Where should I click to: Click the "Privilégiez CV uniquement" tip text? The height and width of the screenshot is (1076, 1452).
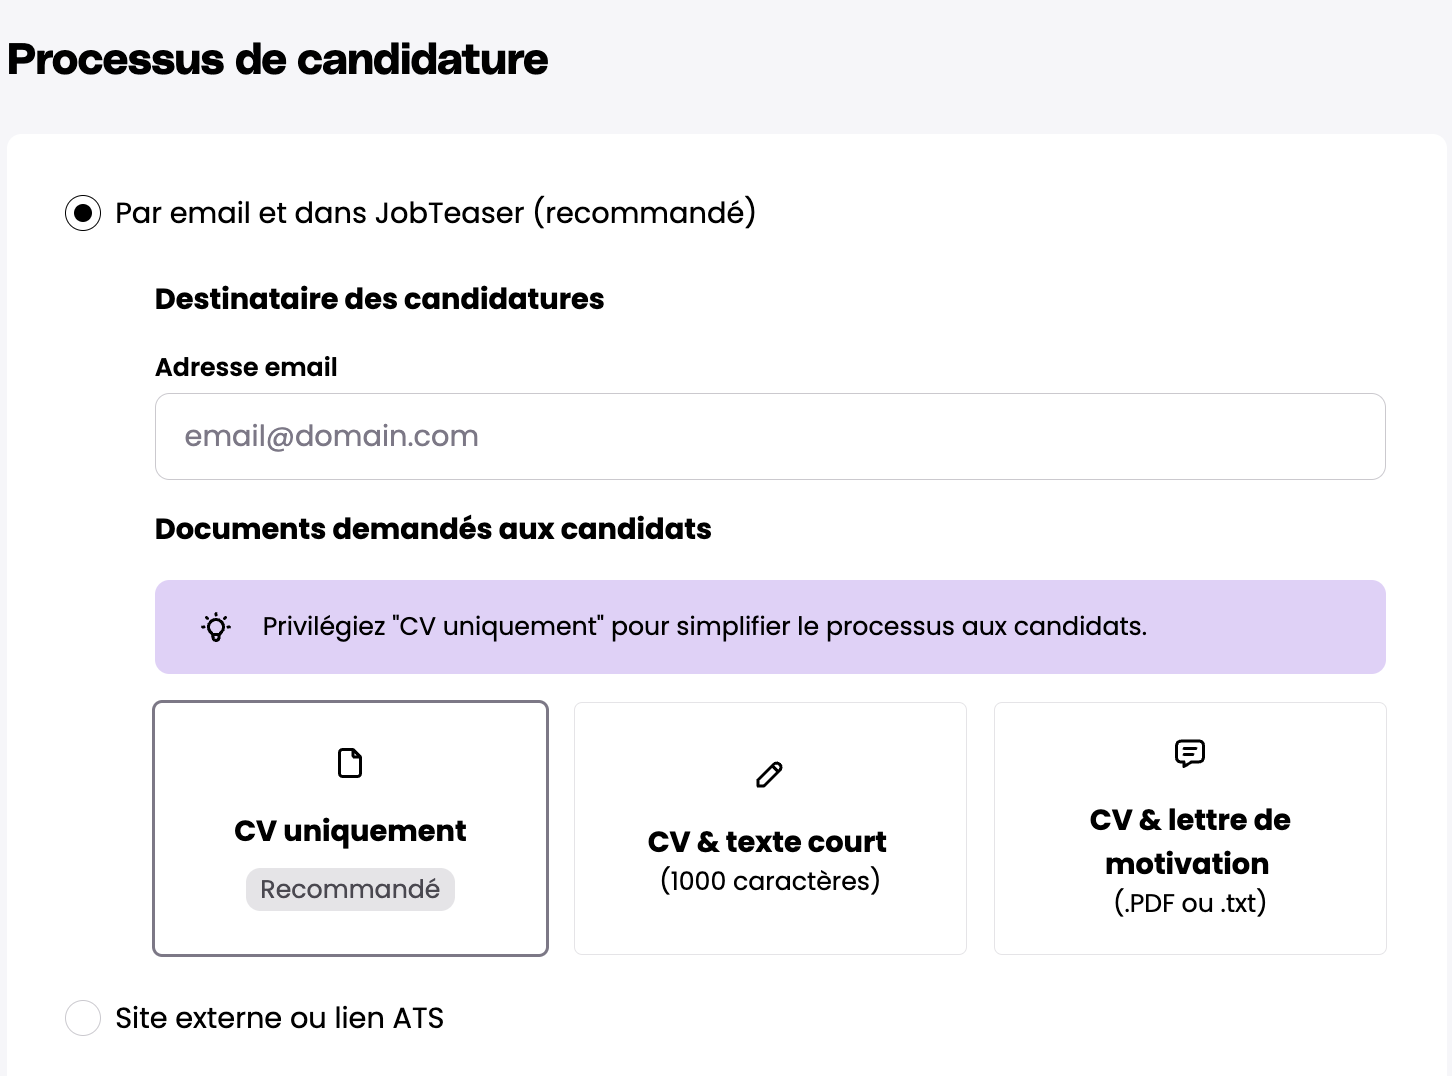(x=704, y=627)
